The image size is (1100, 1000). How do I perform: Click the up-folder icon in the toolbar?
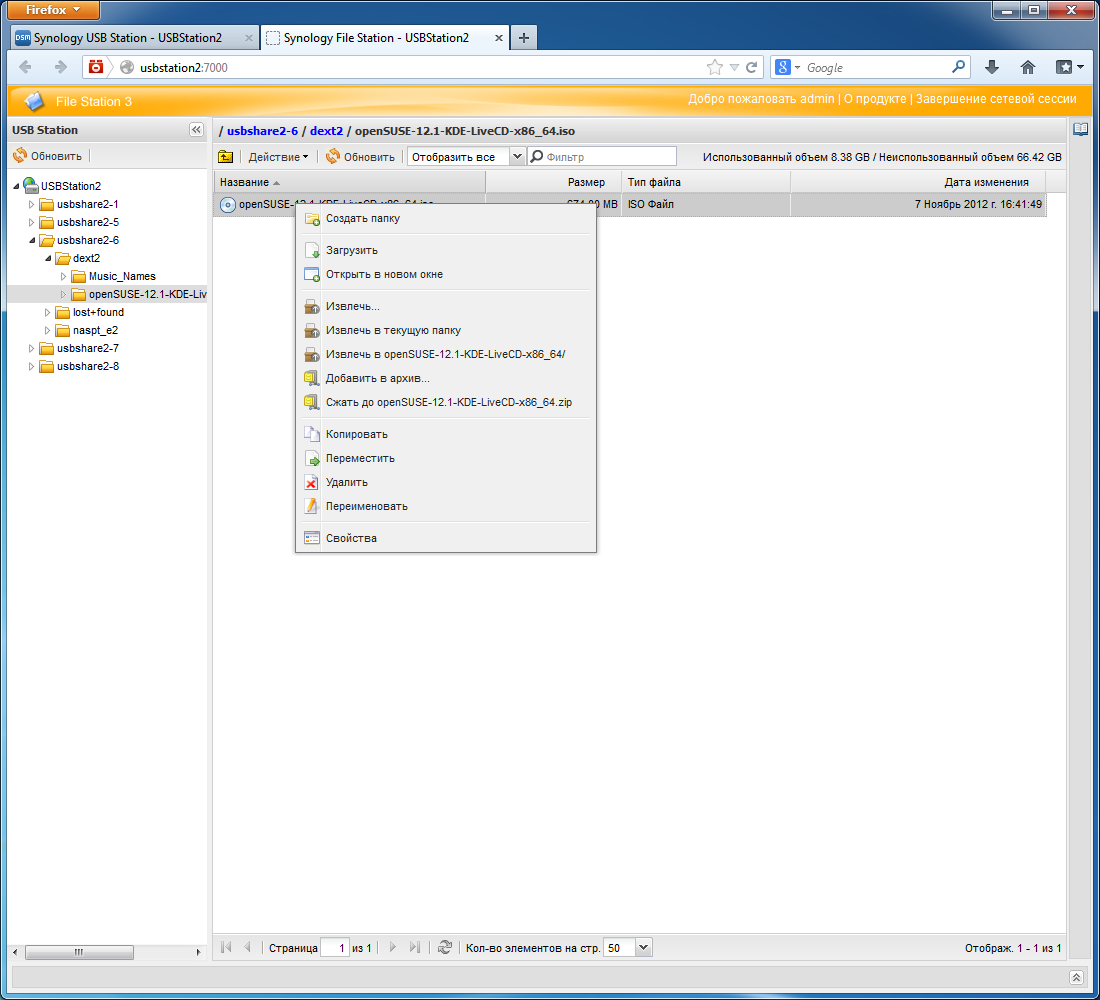pyautogui.click(x=225, y=156)
